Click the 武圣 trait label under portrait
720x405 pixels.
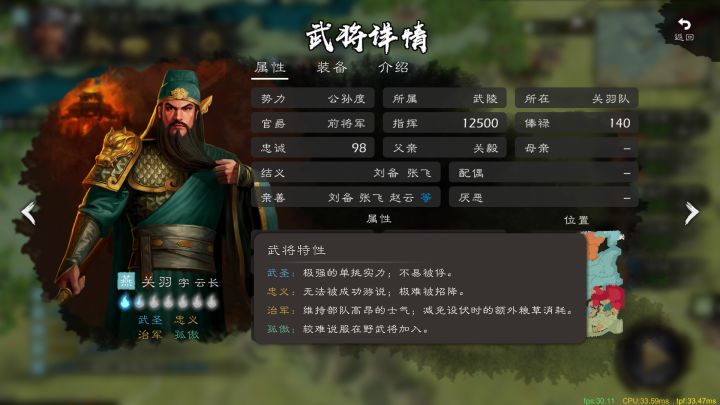(x=150, y=320)
